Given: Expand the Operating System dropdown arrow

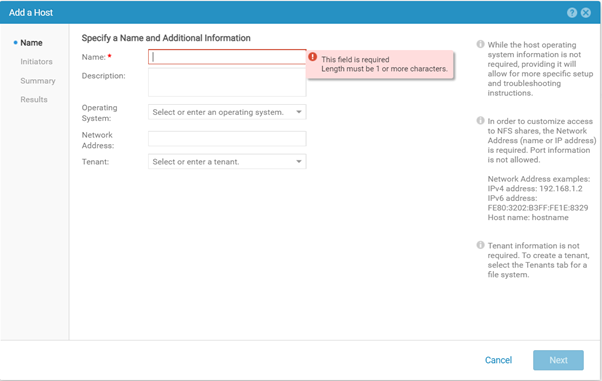Looking at the screenshot, I should (299, 112).
